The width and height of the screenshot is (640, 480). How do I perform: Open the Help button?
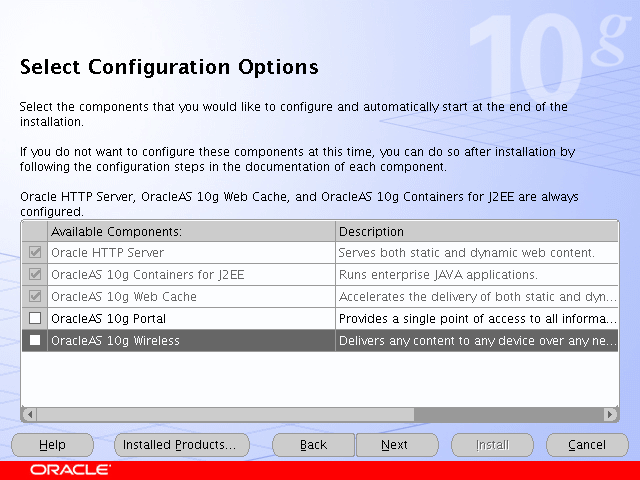52,444
